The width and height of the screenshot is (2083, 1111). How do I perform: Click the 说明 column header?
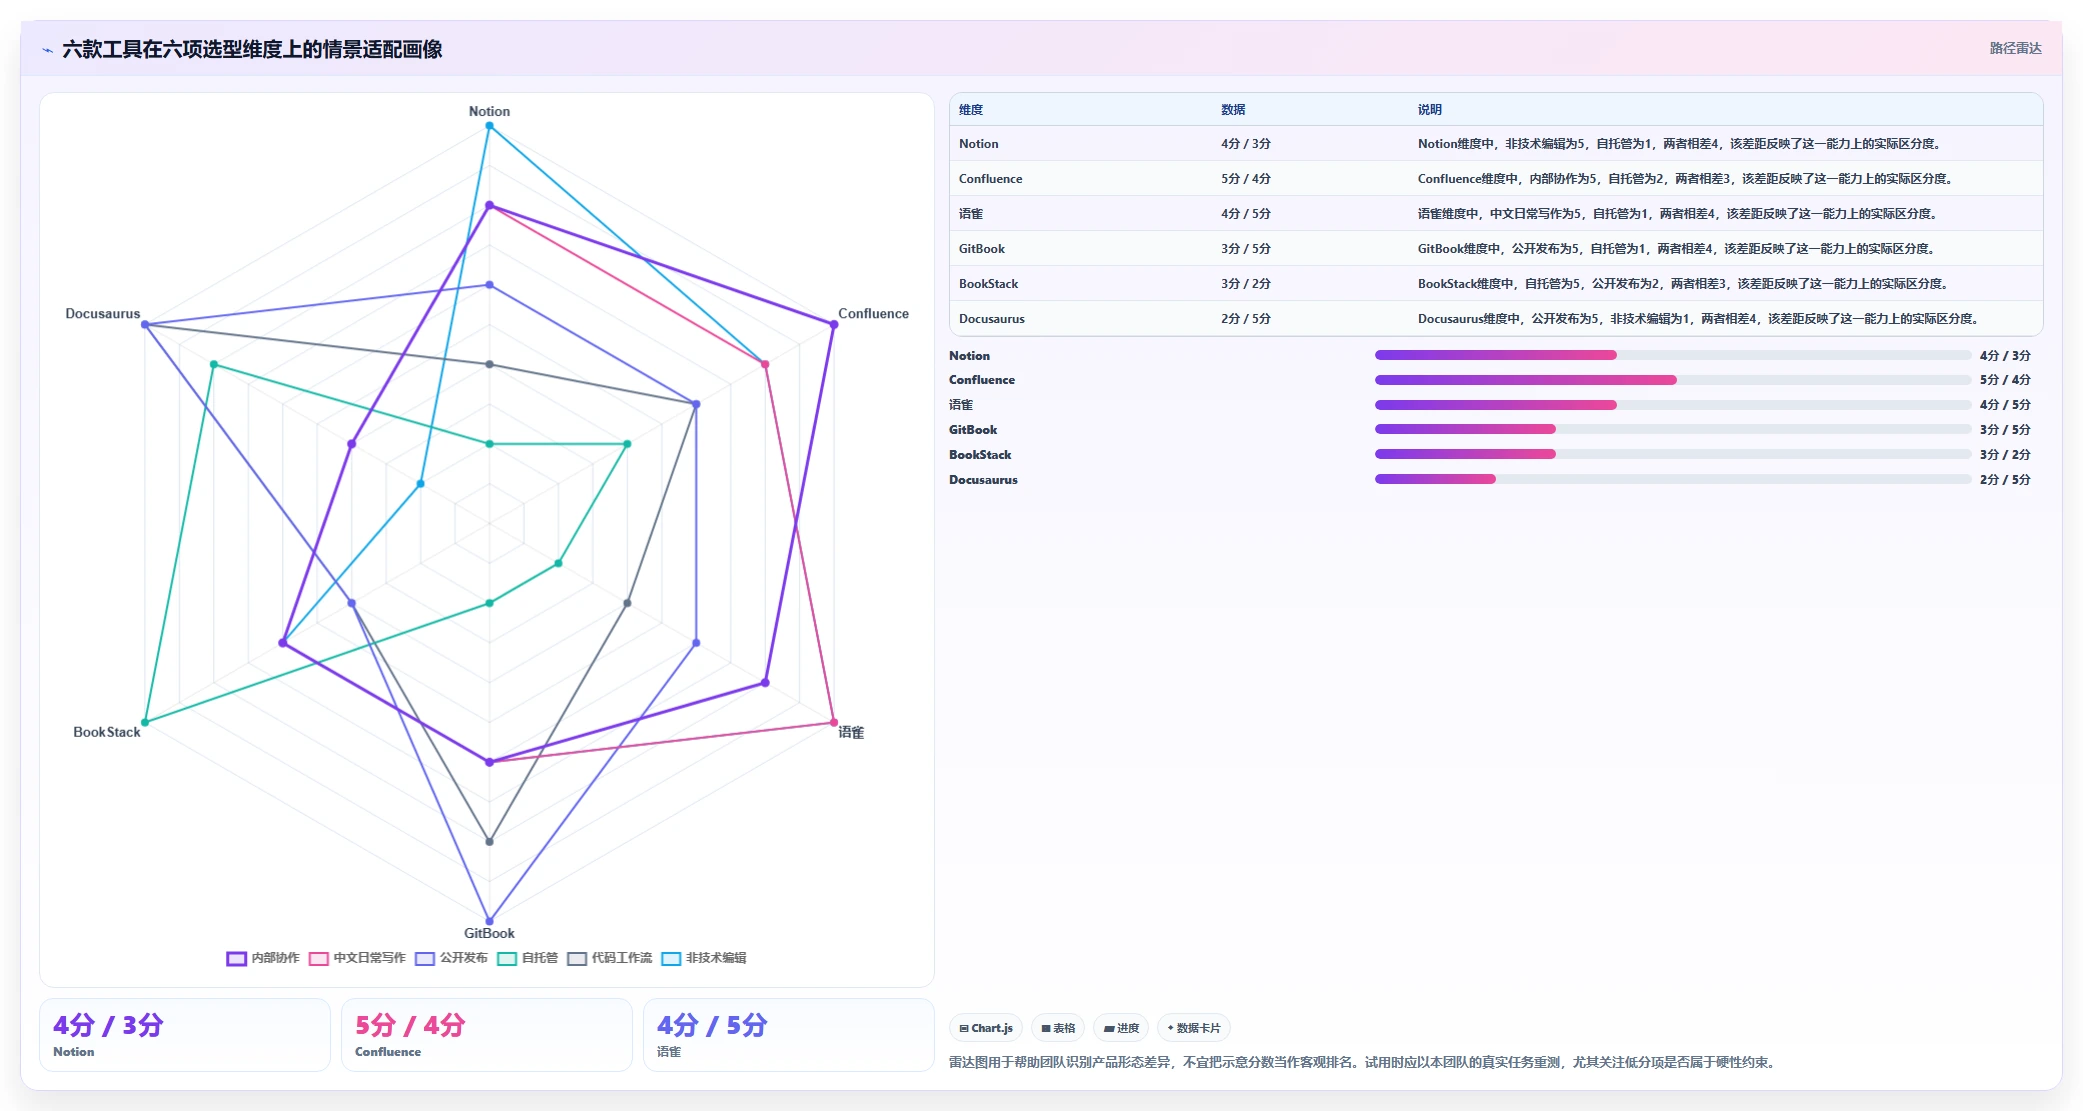[x=1430, y=110]
